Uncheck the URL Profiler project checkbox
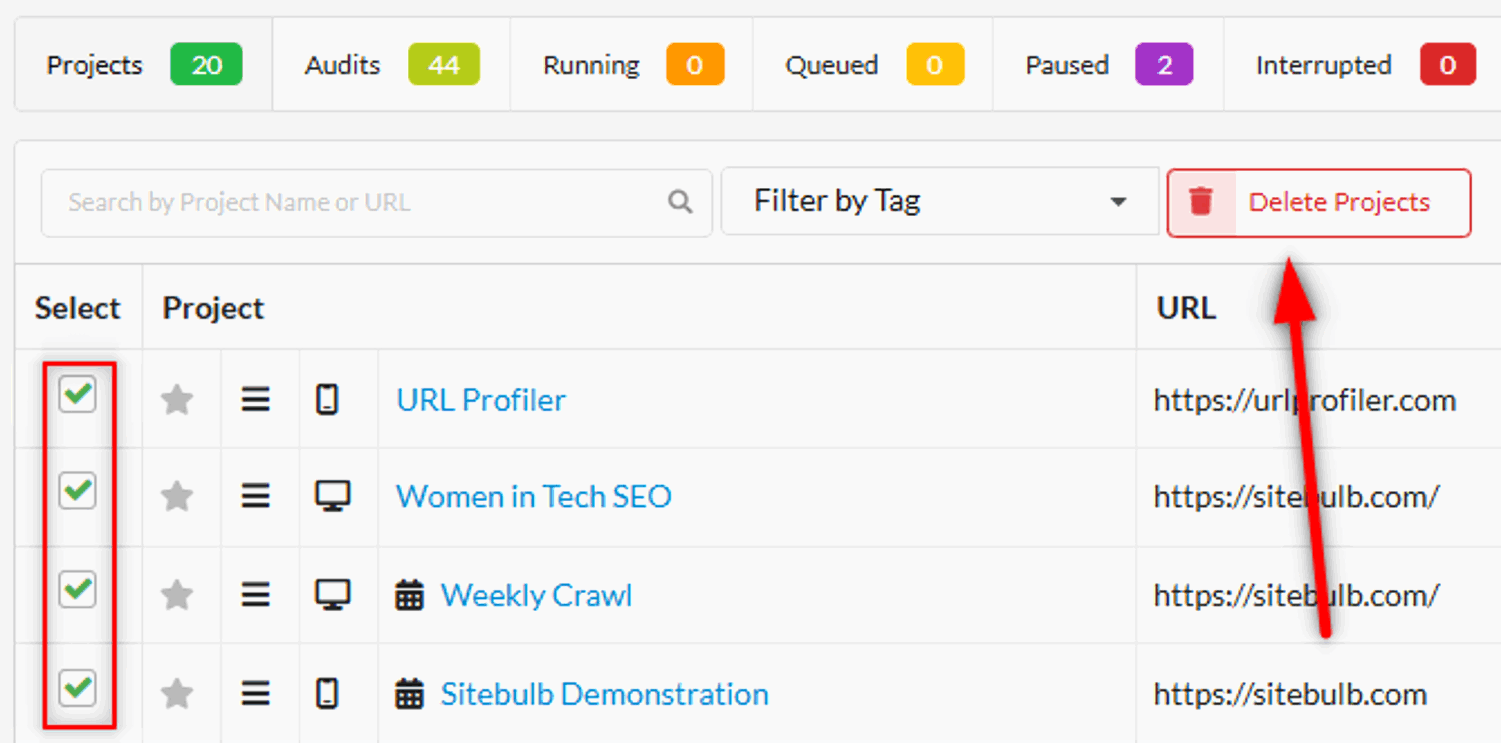 pos(77,395)
